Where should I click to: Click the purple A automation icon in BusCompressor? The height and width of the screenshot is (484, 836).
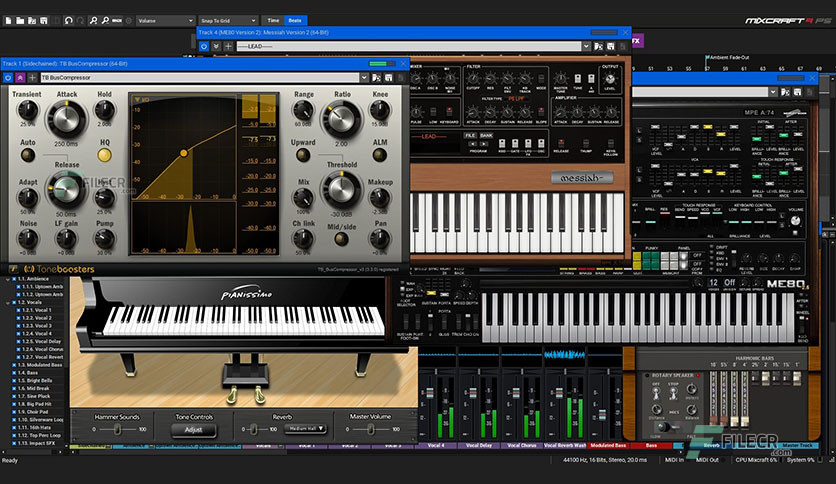pos(20,78)
